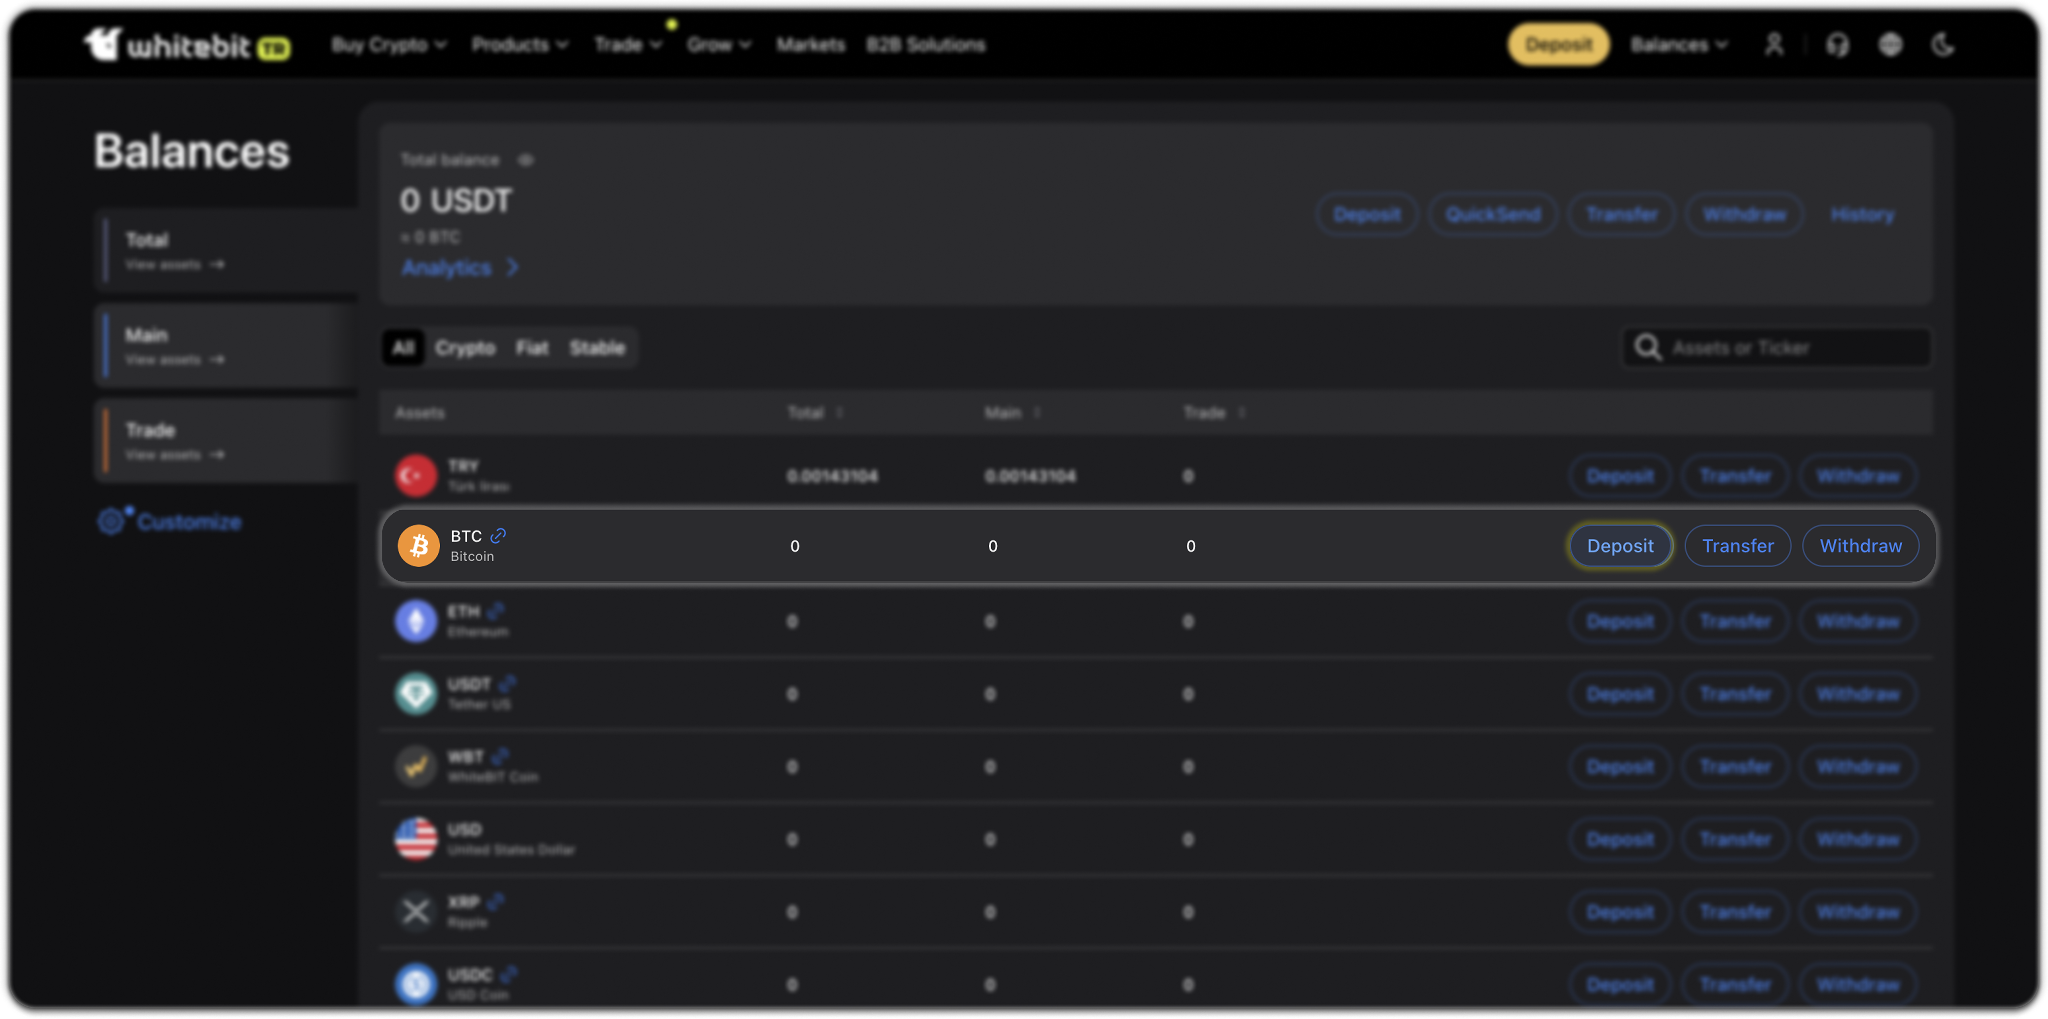Click Withdraw in the BTC row
Screen dimensions: 2048x1019
[1861, 546]
